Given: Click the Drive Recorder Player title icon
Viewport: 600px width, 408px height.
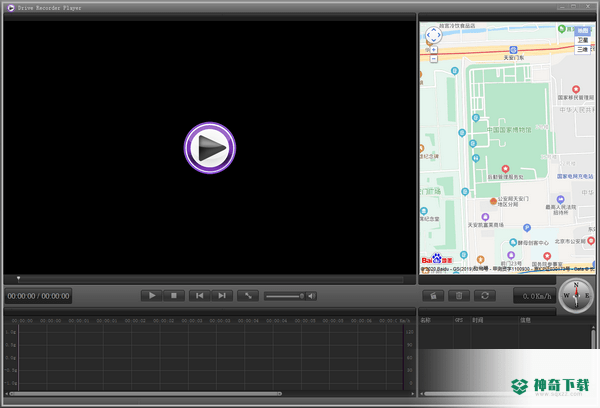Looking at the screenshot, I should tap(11, 7).
